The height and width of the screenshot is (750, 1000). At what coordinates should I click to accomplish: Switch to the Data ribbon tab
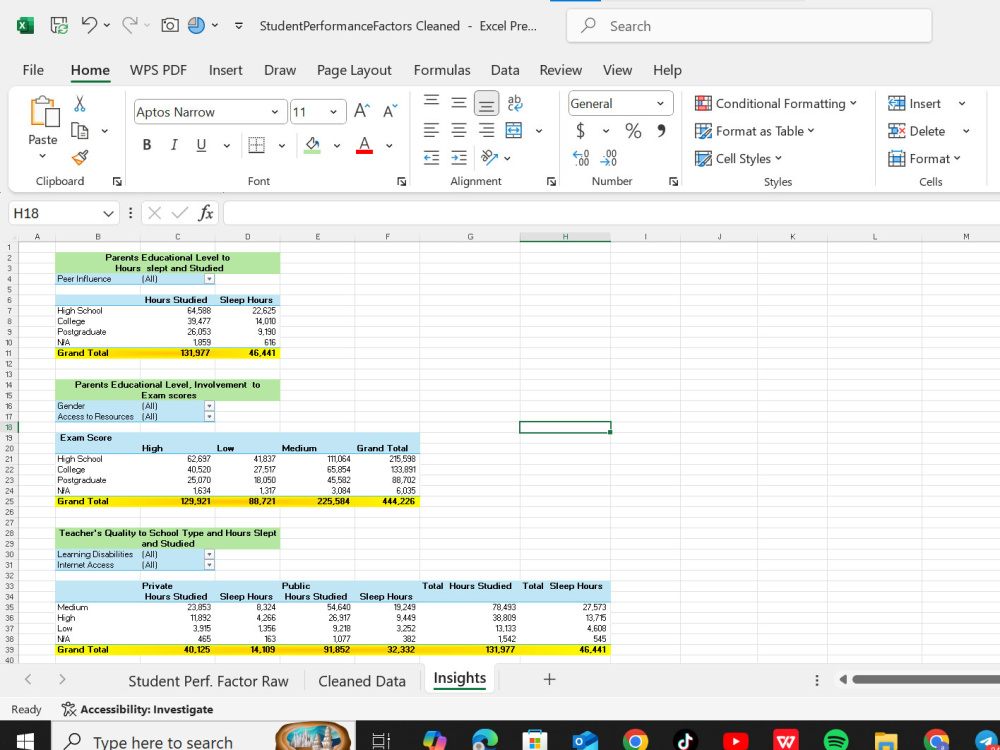(x=505, y=70)
